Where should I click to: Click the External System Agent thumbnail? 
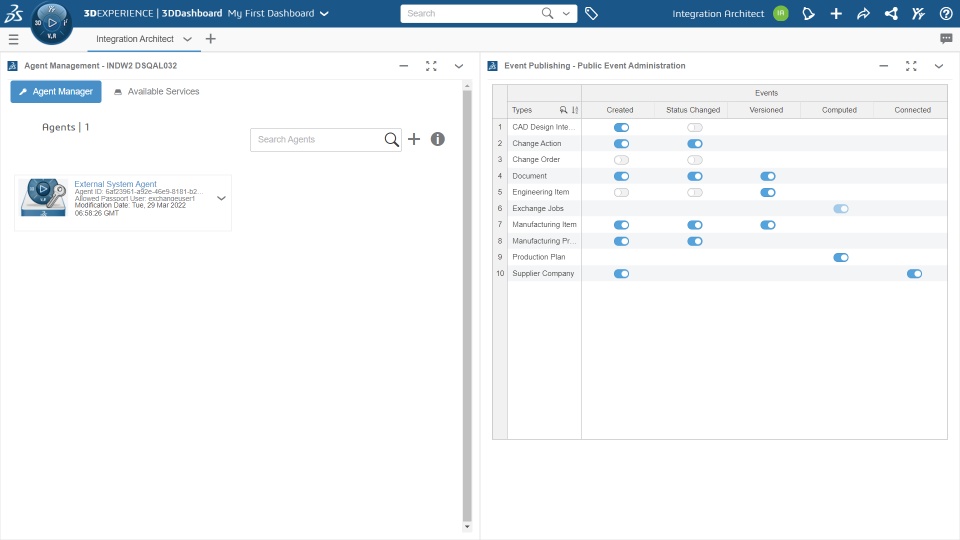point(43,198)
